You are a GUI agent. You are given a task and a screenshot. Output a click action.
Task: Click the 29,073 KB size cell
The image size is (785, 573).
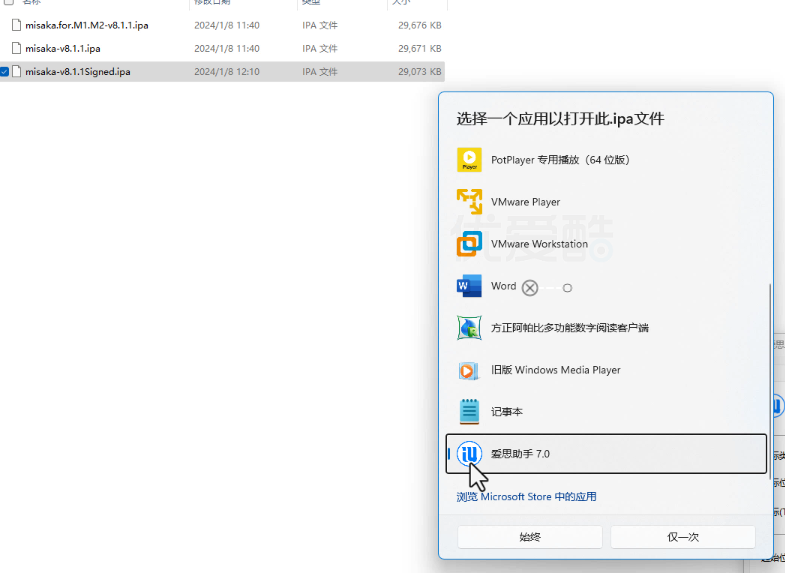(x=420, y=72)
